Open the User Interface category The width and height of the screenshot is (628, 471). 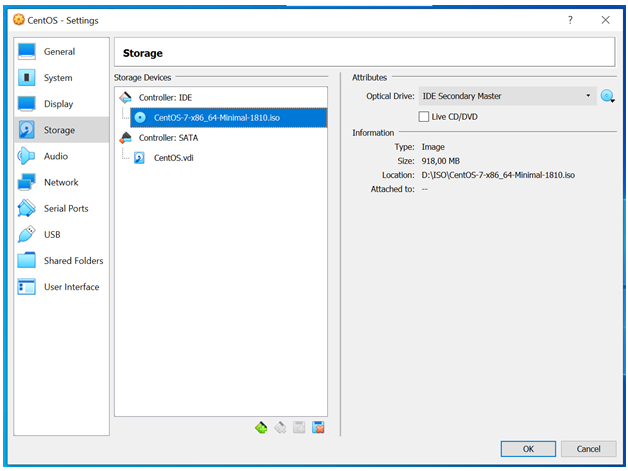tap(61, 287)
